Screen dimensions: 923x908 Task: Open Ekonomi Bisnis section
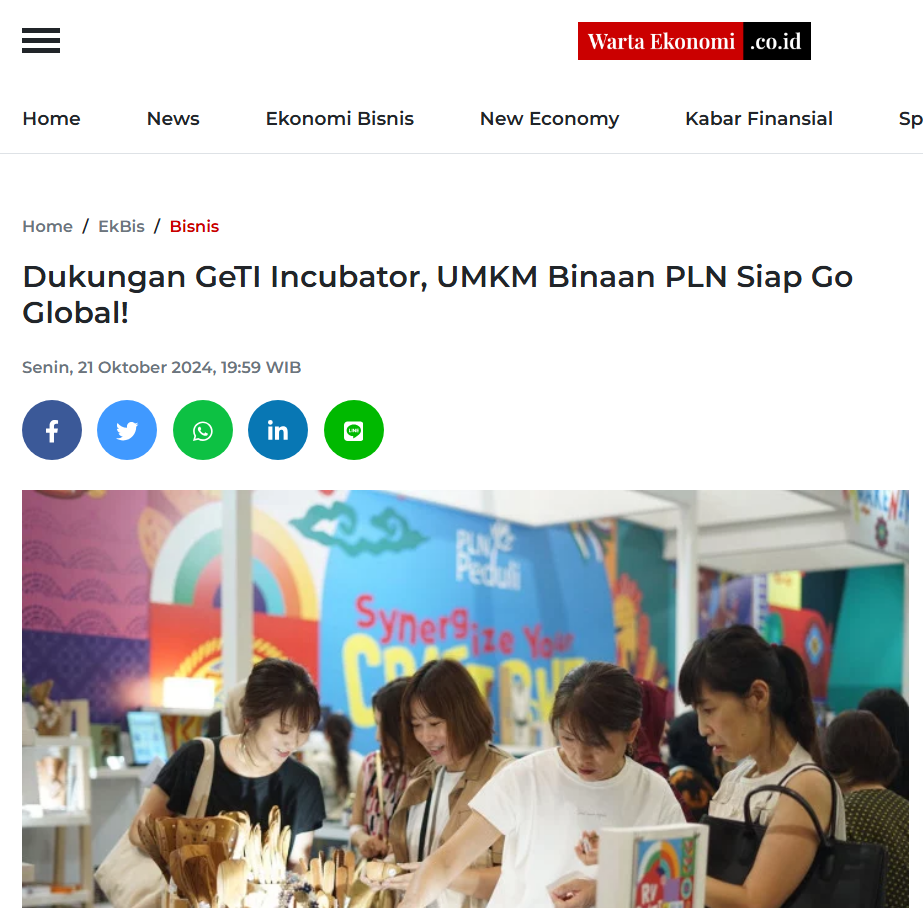click(340, 119)
